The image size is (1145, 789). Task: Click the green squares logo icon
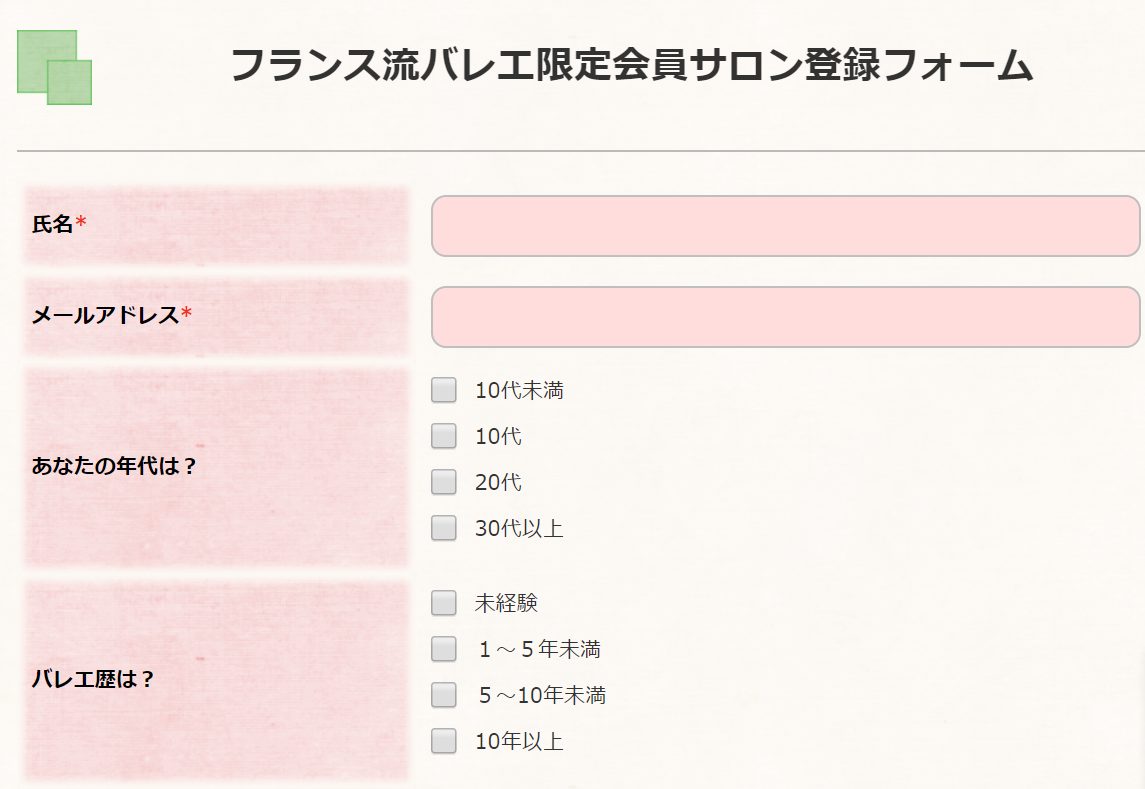click(x=55, y=67)
